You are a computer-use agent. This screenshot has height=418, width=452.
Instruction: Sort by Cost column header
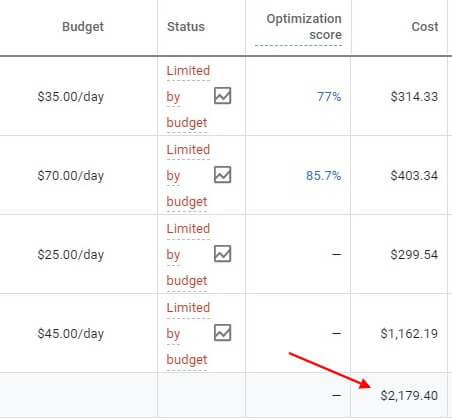[425, 27]
